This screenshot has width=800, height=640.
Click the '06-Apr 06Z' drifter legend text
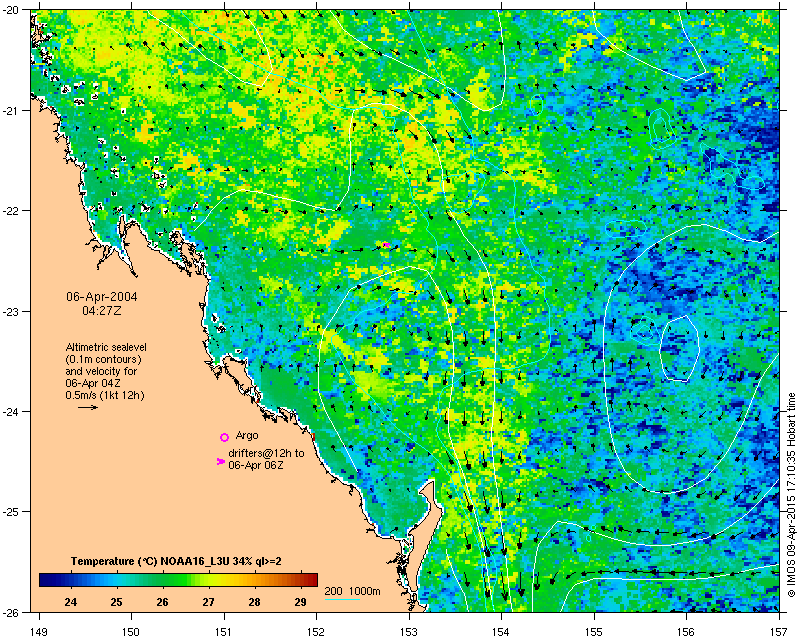pos(256,465)
